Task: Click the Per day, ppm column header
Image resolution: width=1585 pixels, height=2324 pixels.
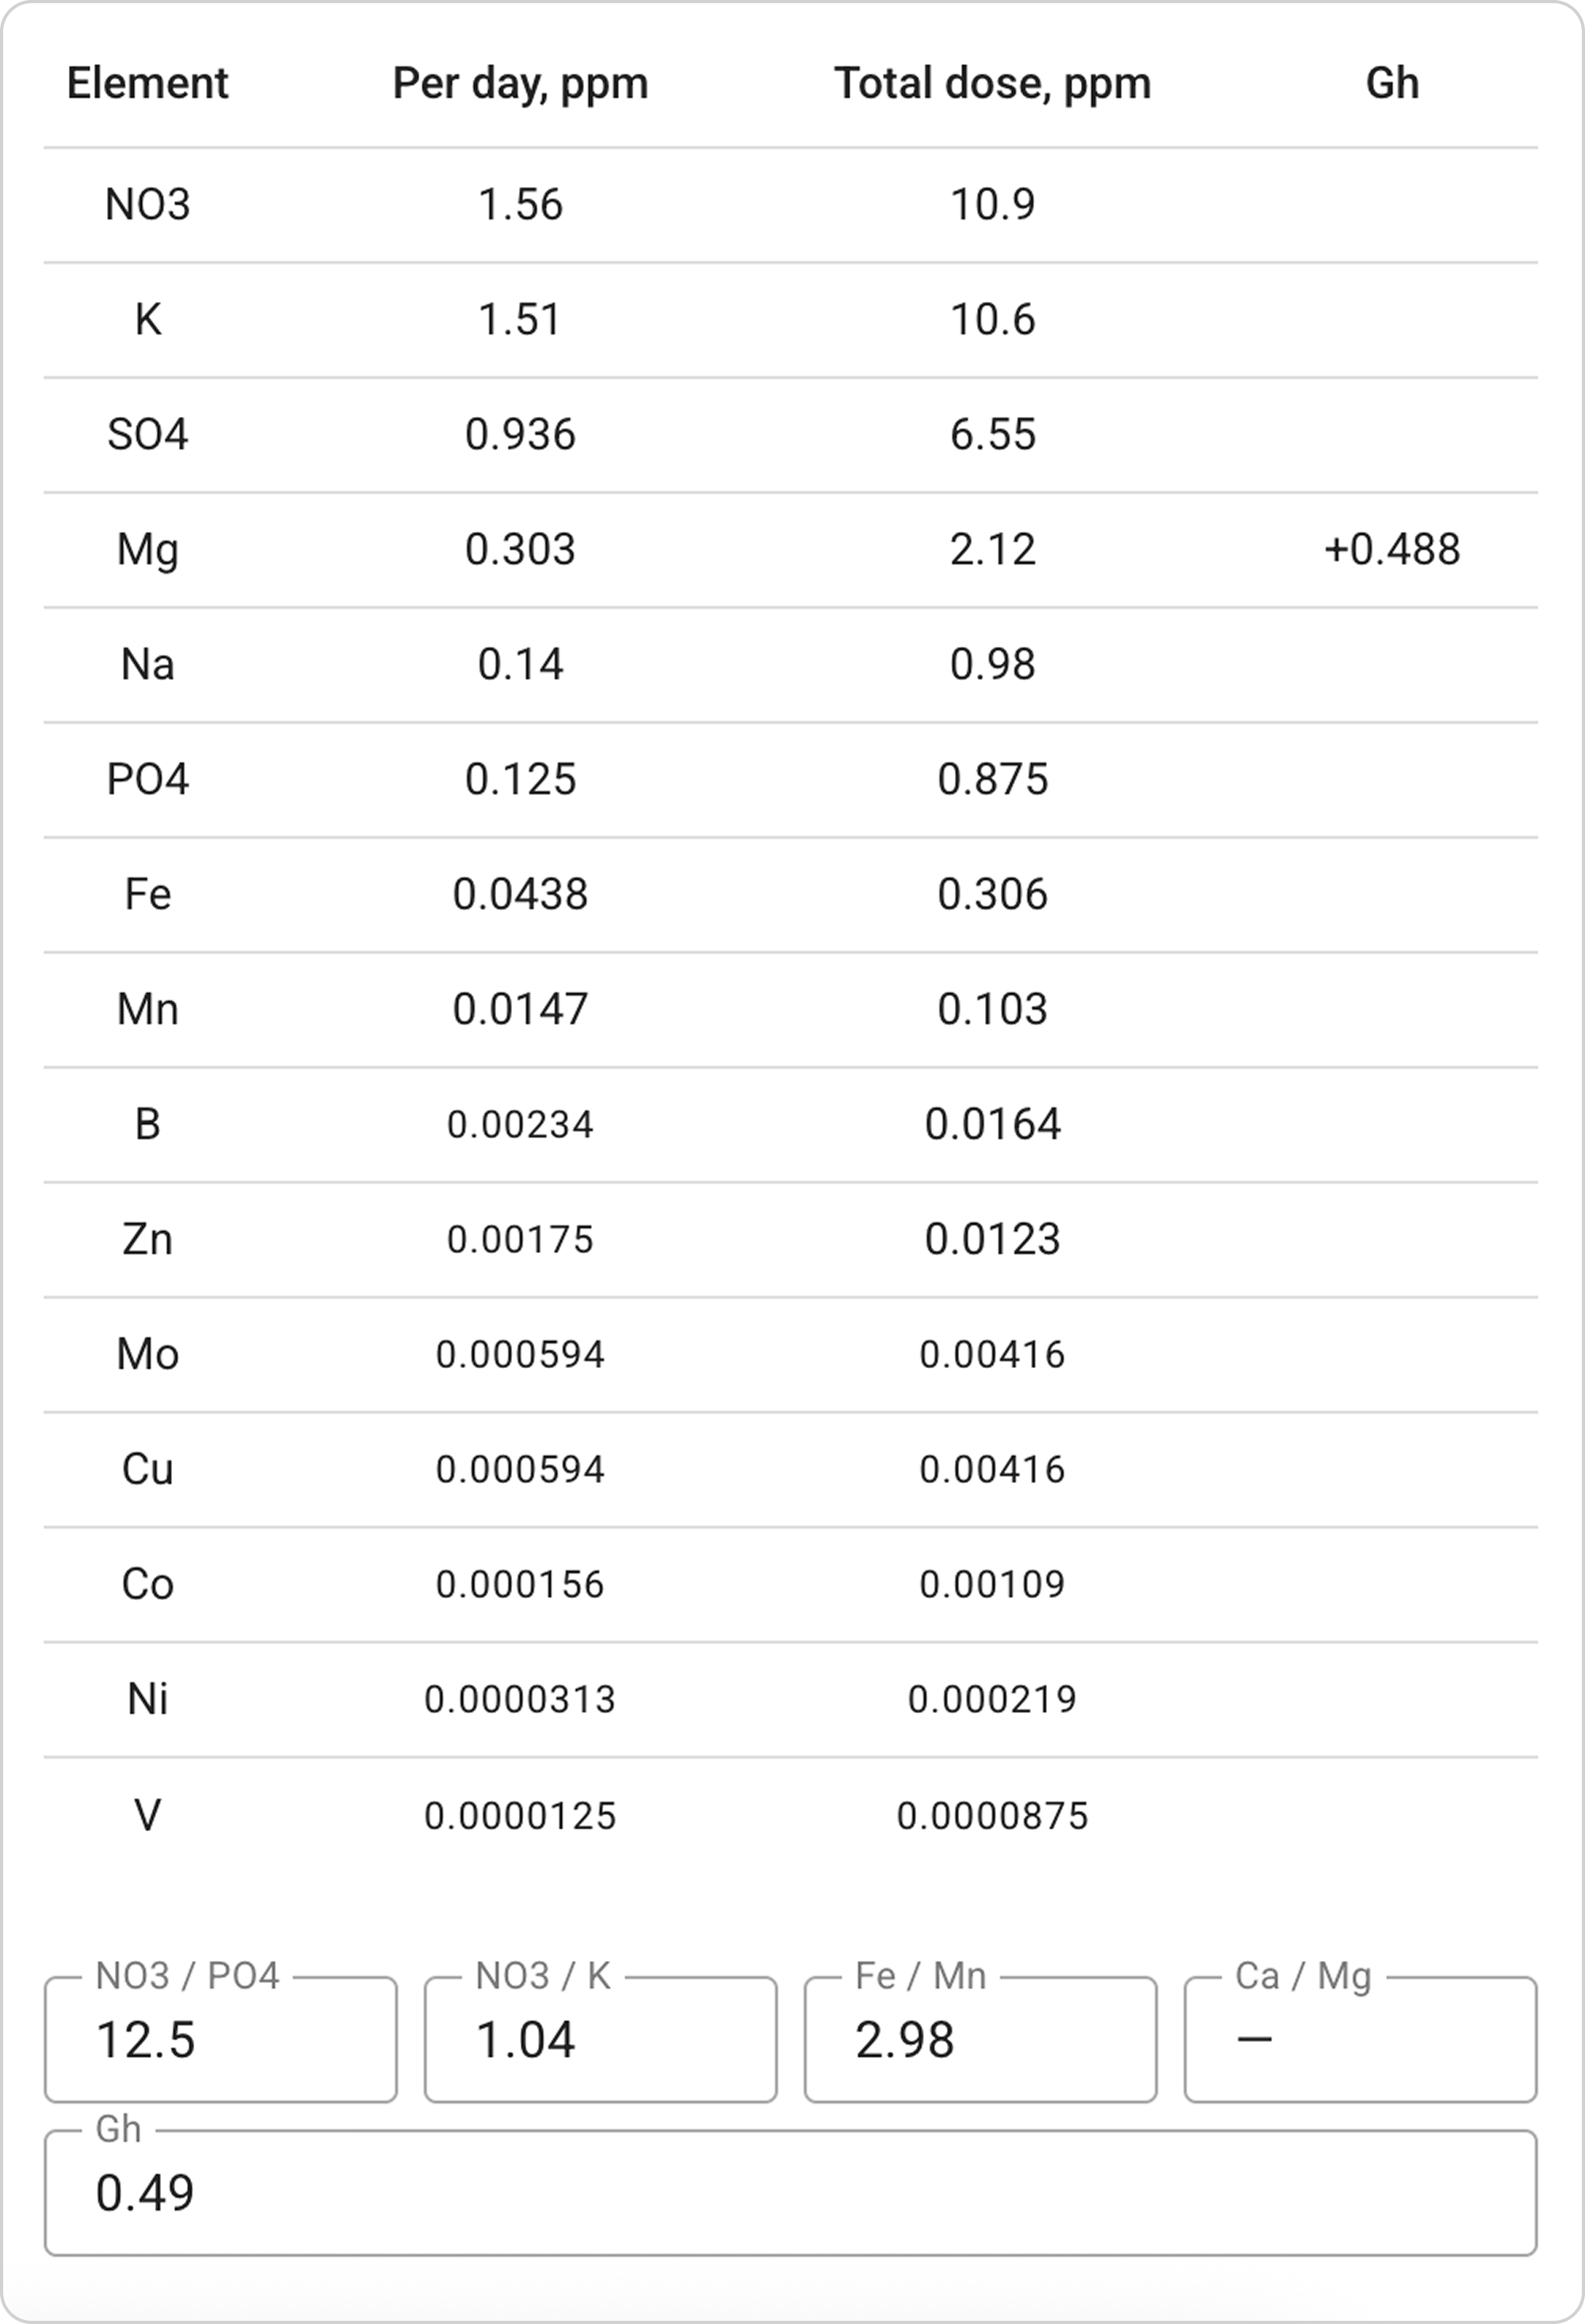Action: [520, 83]
